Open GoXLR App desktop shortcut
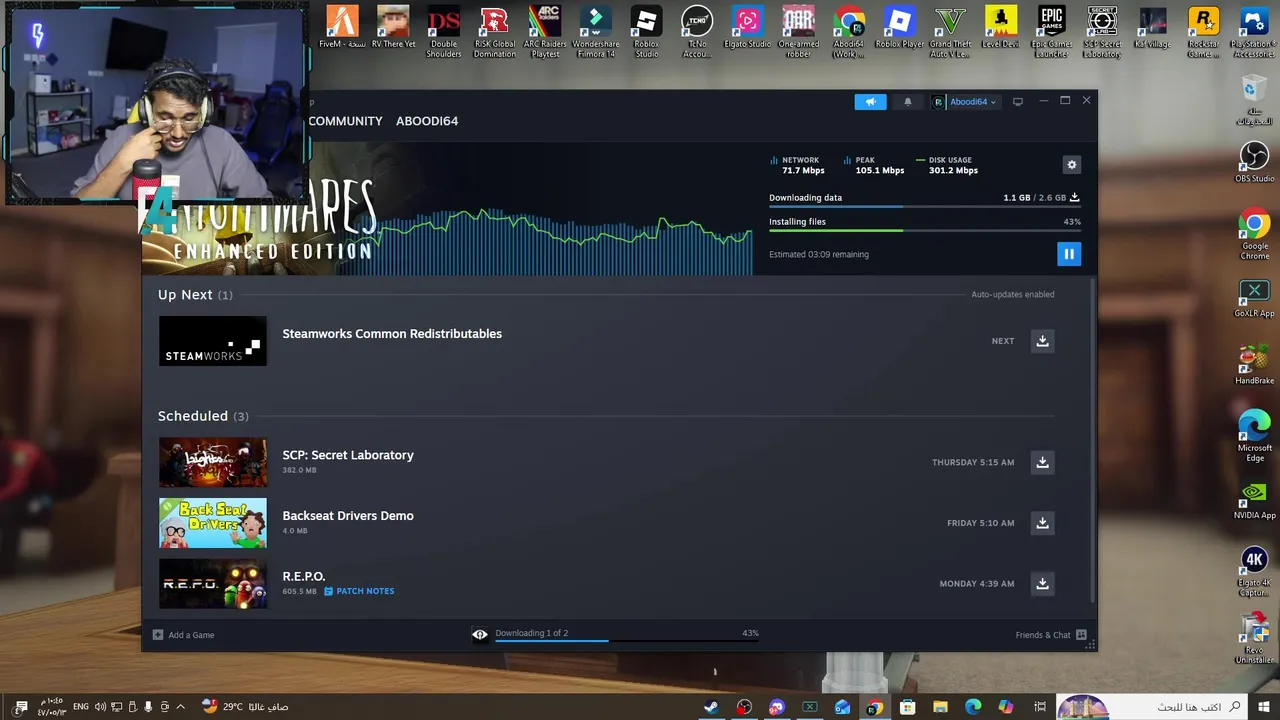This screenshot has width=1280, height=720. click(x=1254, y=299)
